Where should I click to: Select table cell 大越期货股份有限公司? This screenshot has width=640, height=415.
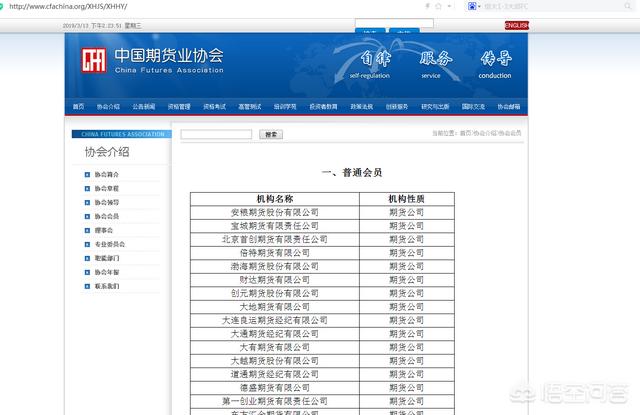(275, 360)
